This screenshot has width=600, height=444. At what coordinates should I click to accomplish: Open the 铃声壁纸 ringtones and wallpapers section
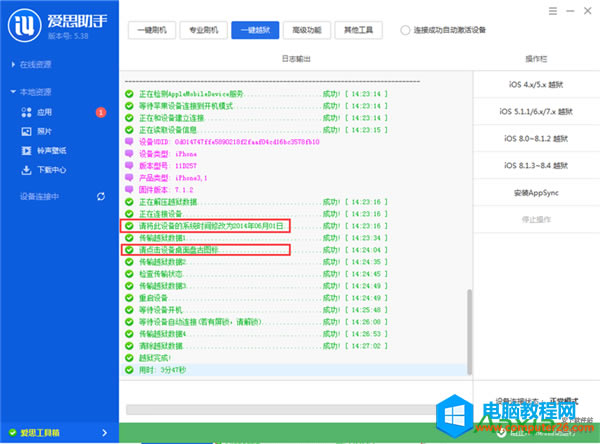point(44,150)
